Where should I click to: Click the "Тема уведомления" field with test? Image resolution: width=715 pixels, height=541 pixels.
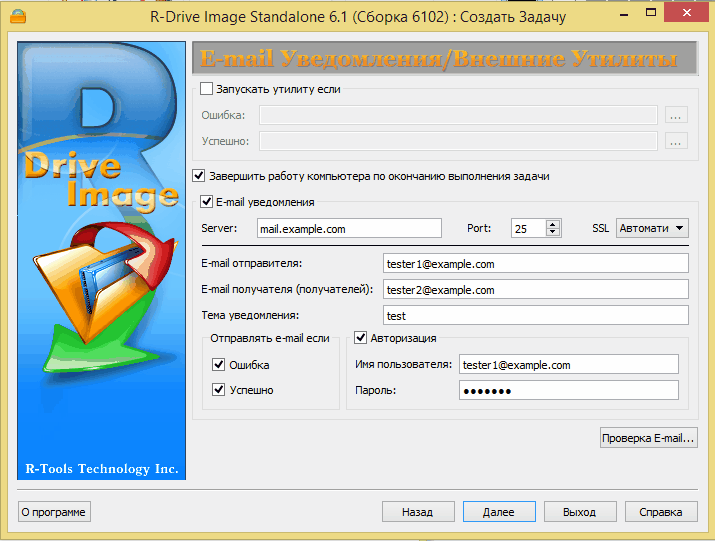[536, 315]
